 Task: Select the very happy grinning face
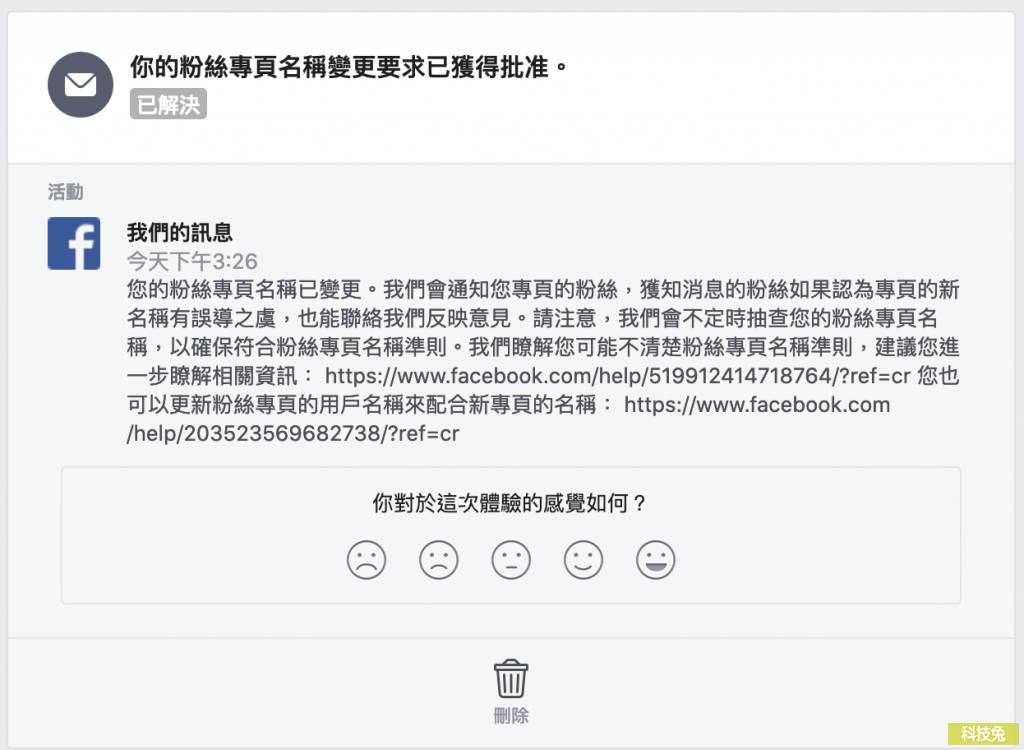(x=656, y=560)
